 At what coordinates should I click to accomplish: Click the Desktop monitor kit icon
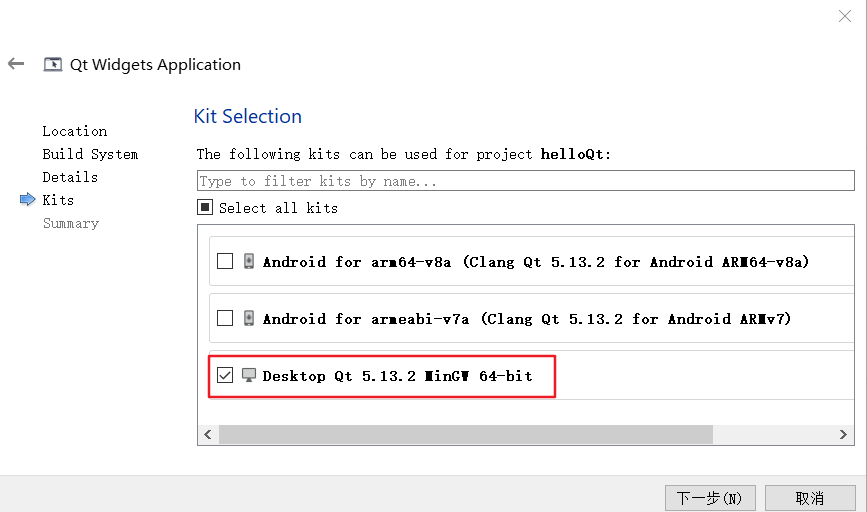click(249, 375)
